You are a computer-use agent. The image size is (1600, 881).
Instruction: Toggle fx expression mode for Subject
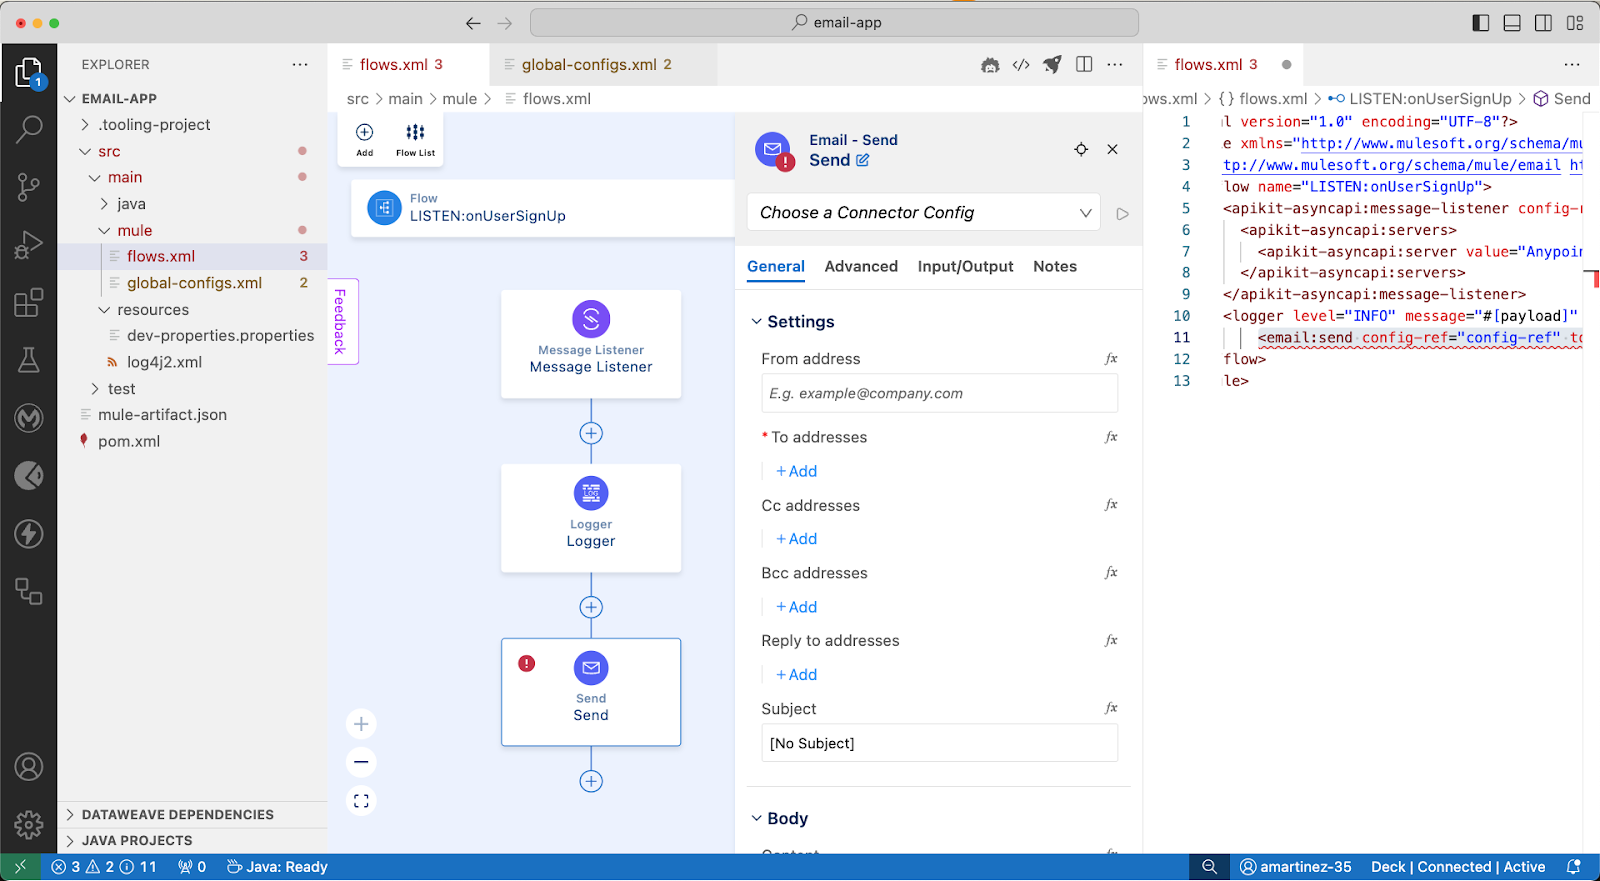(x=1111, y=708)
